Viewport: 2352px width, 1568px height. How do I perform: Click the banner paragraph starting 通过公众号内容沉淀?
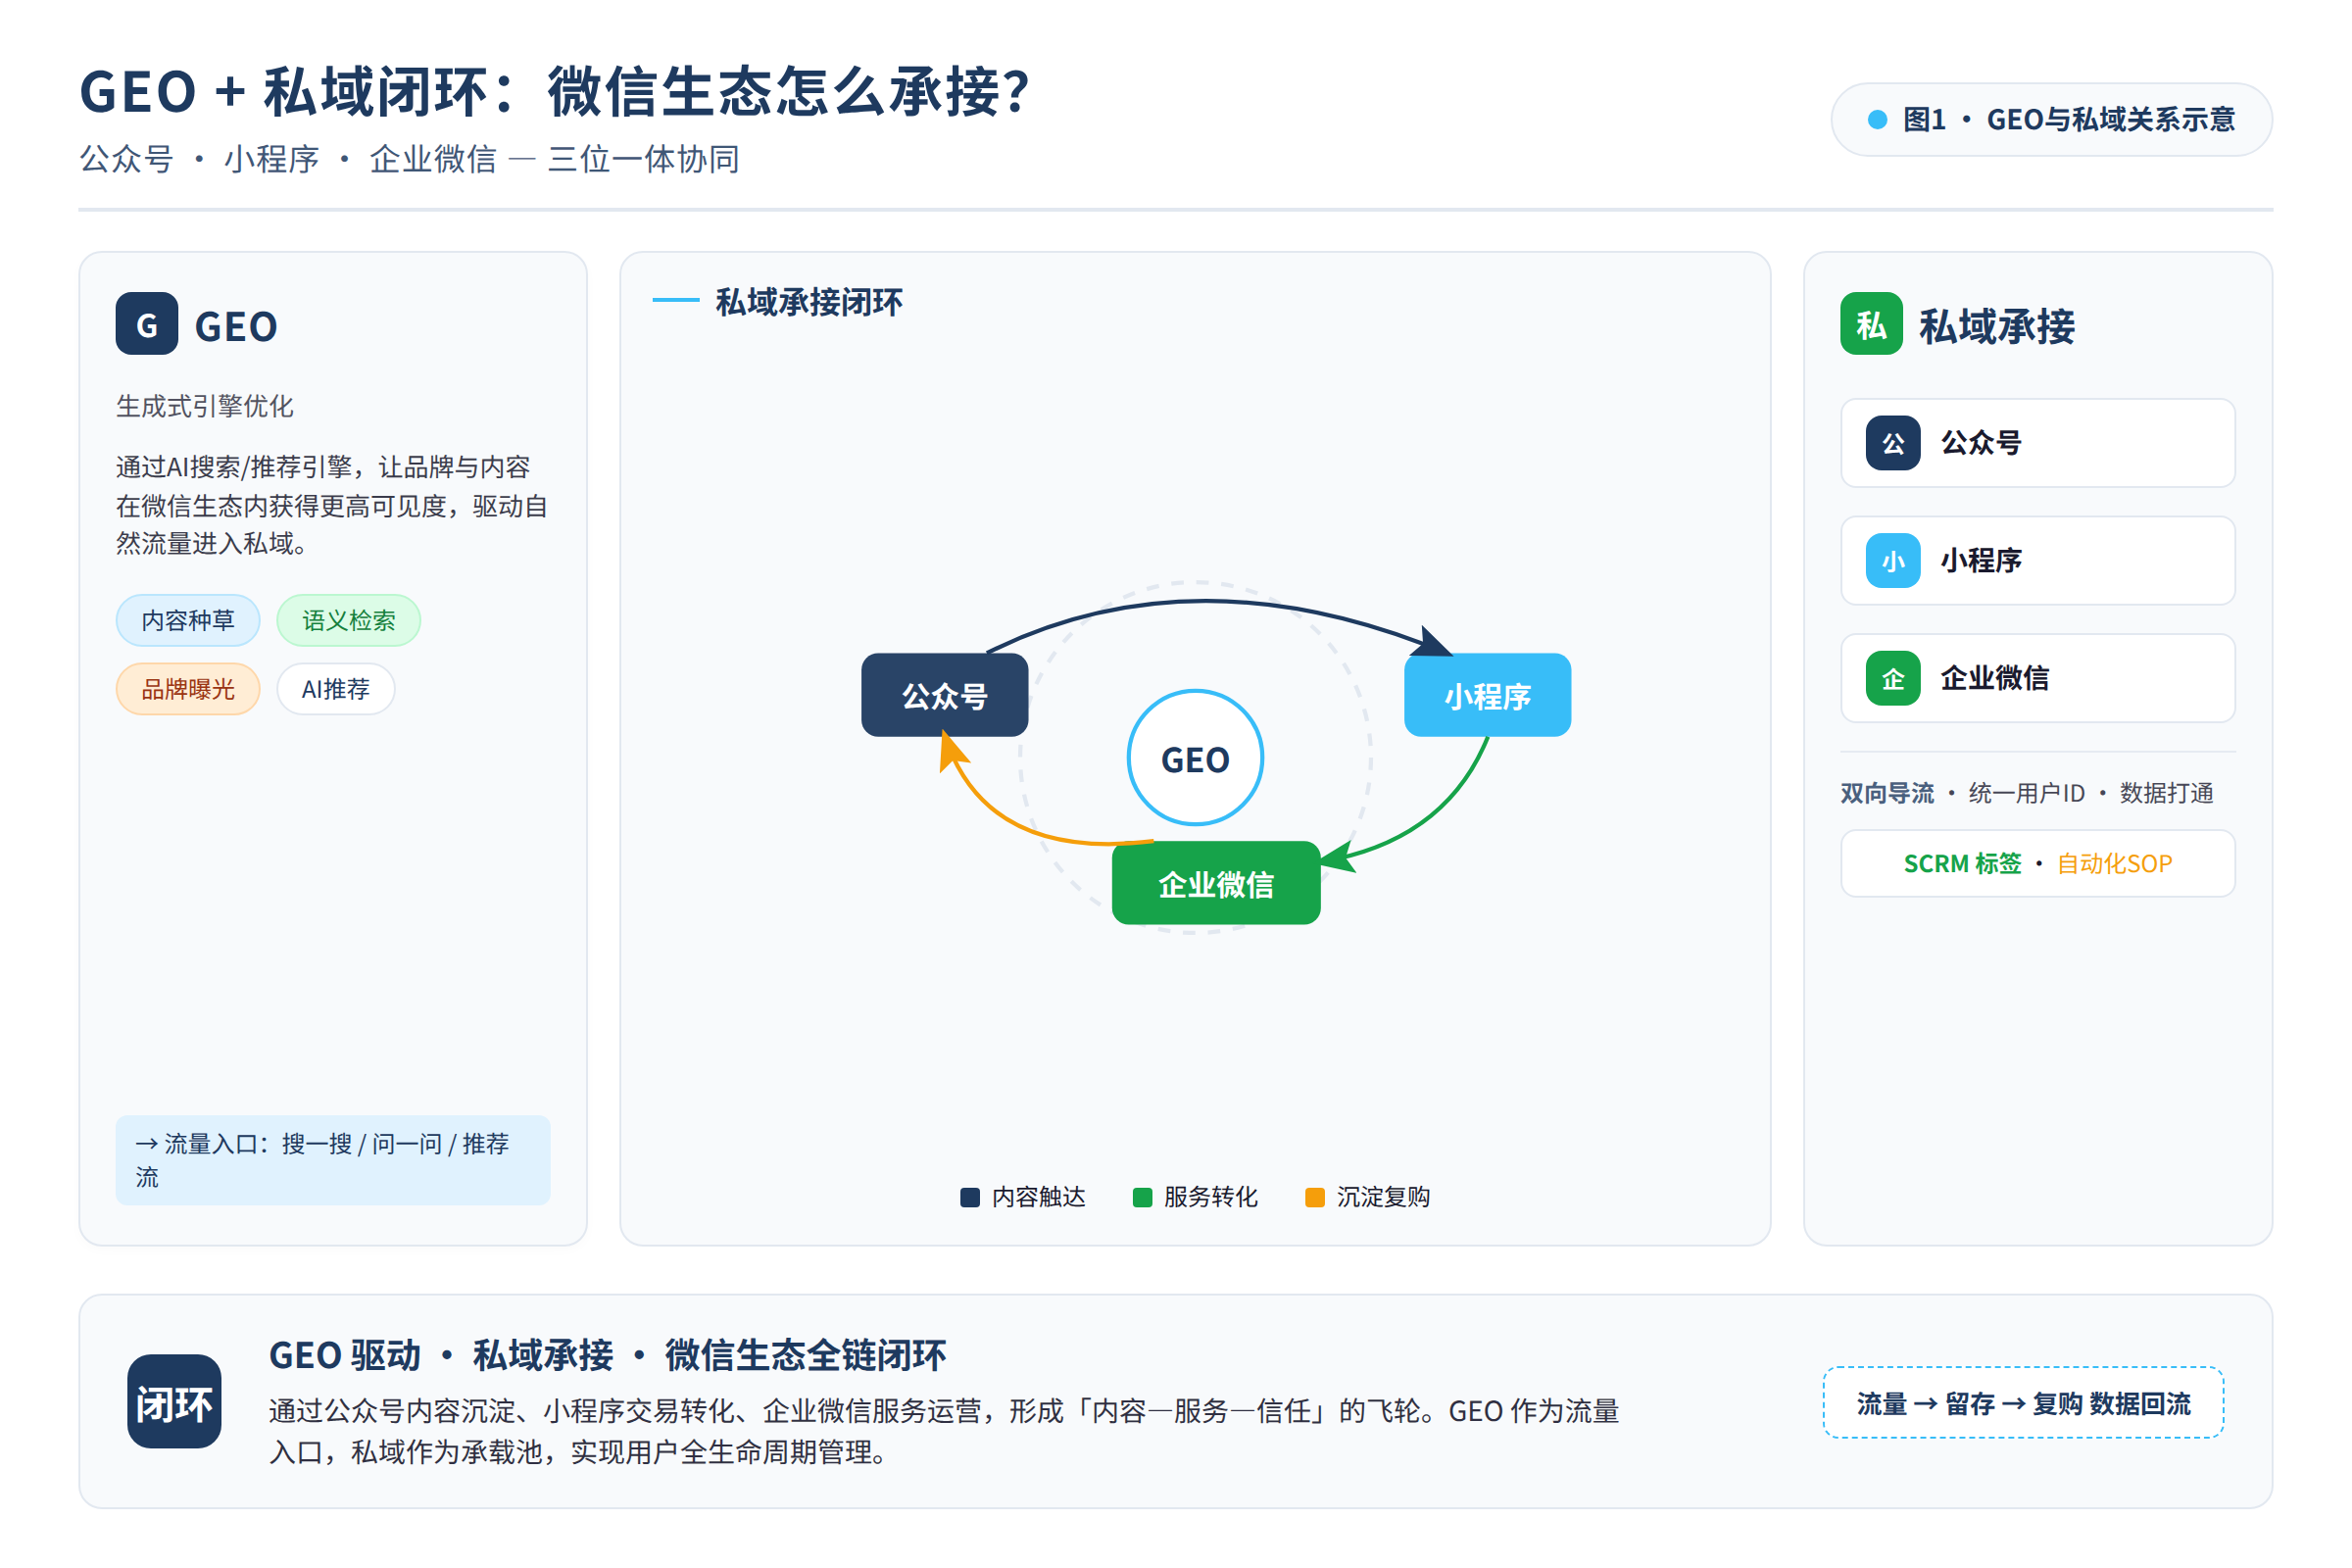pos(944,1432)
